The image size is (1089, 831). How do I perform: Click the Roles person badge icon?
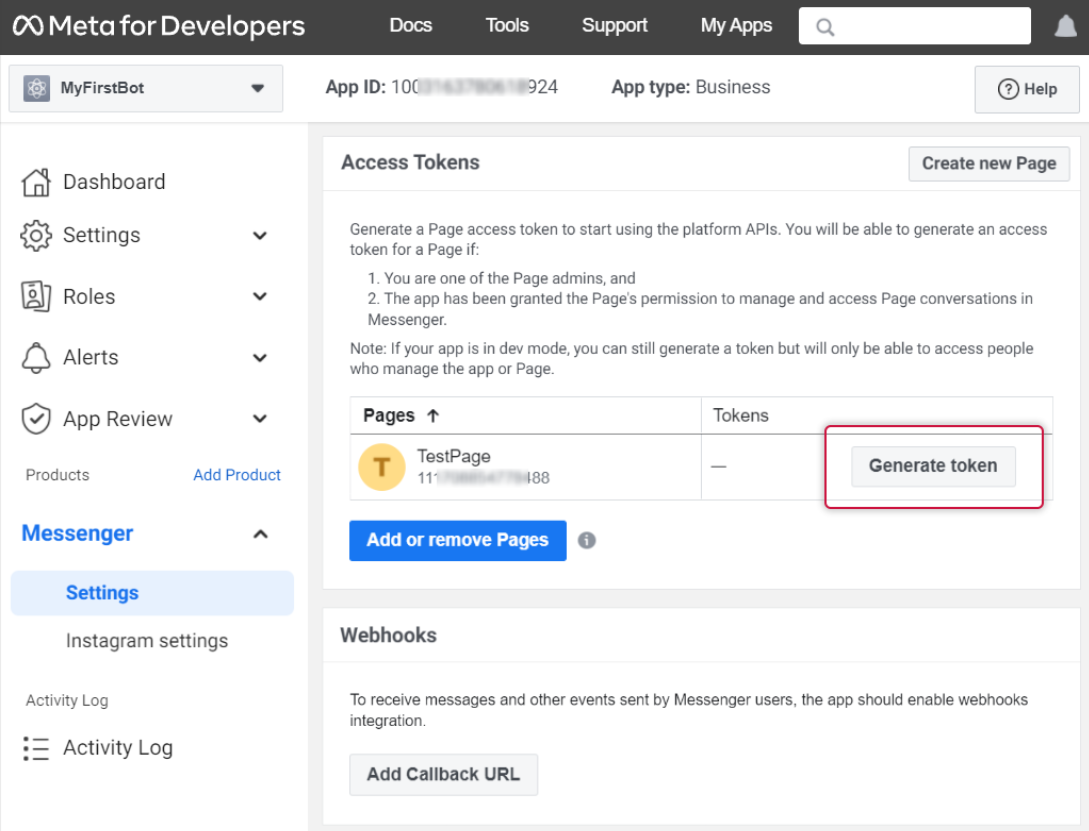(36, 297)
